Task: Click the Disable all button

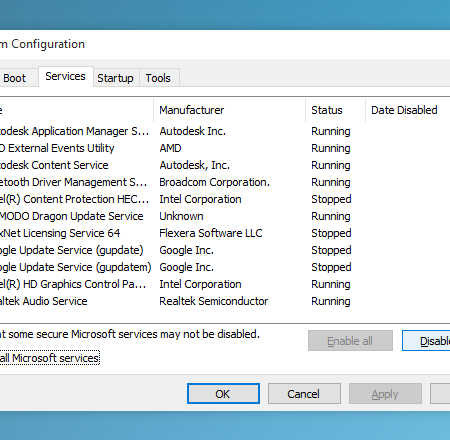Action: [426, 341]
